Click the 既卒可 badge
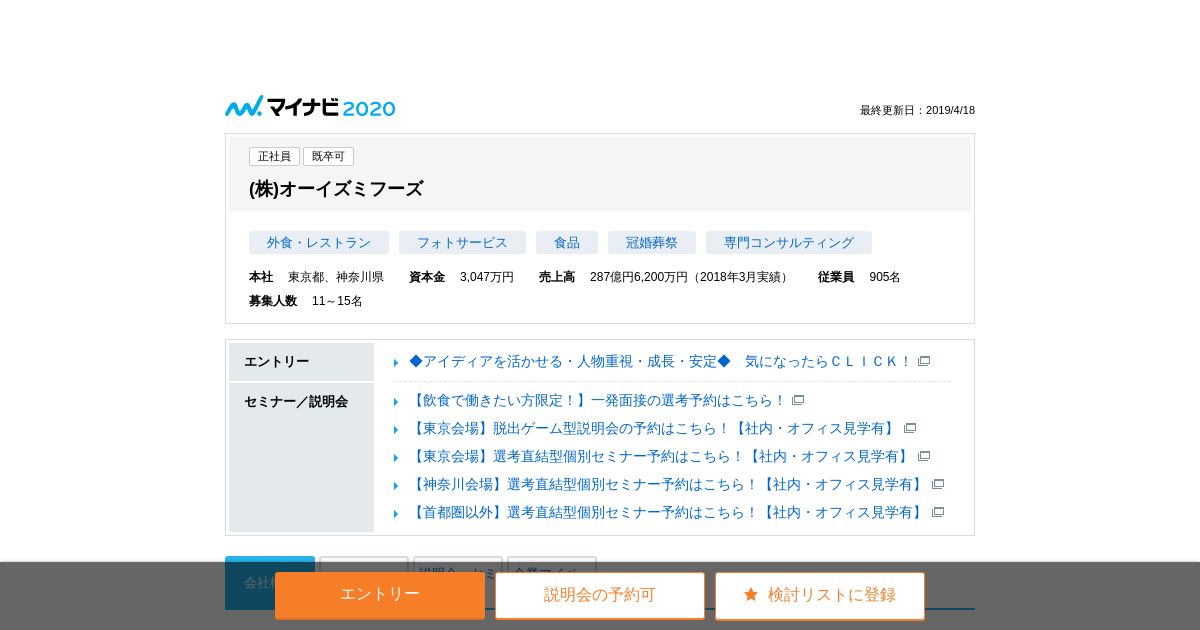Image resolution: width=1200 pixels, height=630 pixels. click(328, 157)
